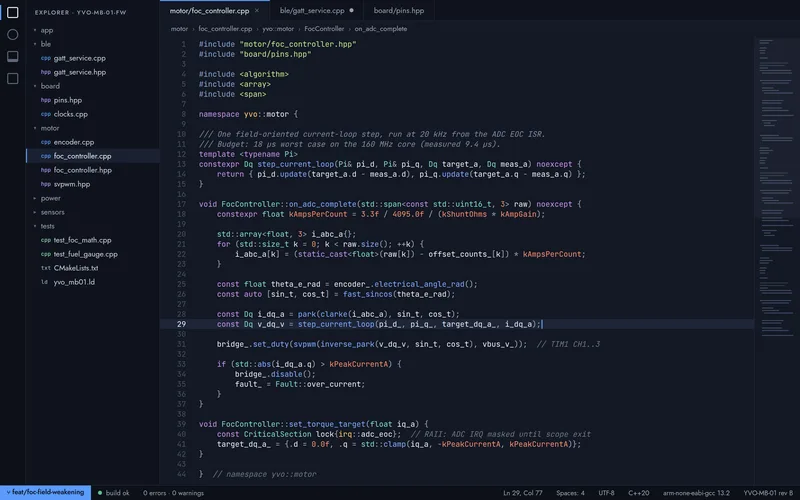The width and height of the screenshot is (800, 500).
Task: Click 'CriticalSection' in line 40
Action: (277, 434)
